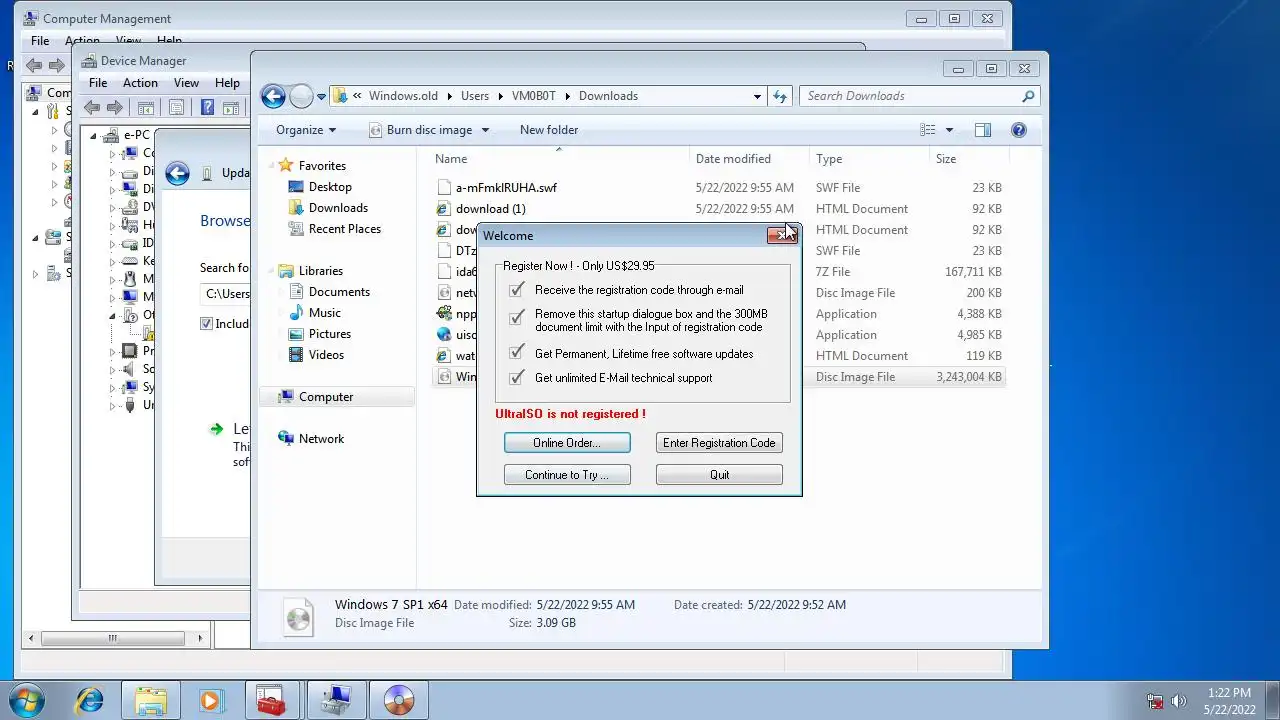Click Computer Management's back toolbar arrow
This screenshot has height=720, width=1280.
(34, 66)
